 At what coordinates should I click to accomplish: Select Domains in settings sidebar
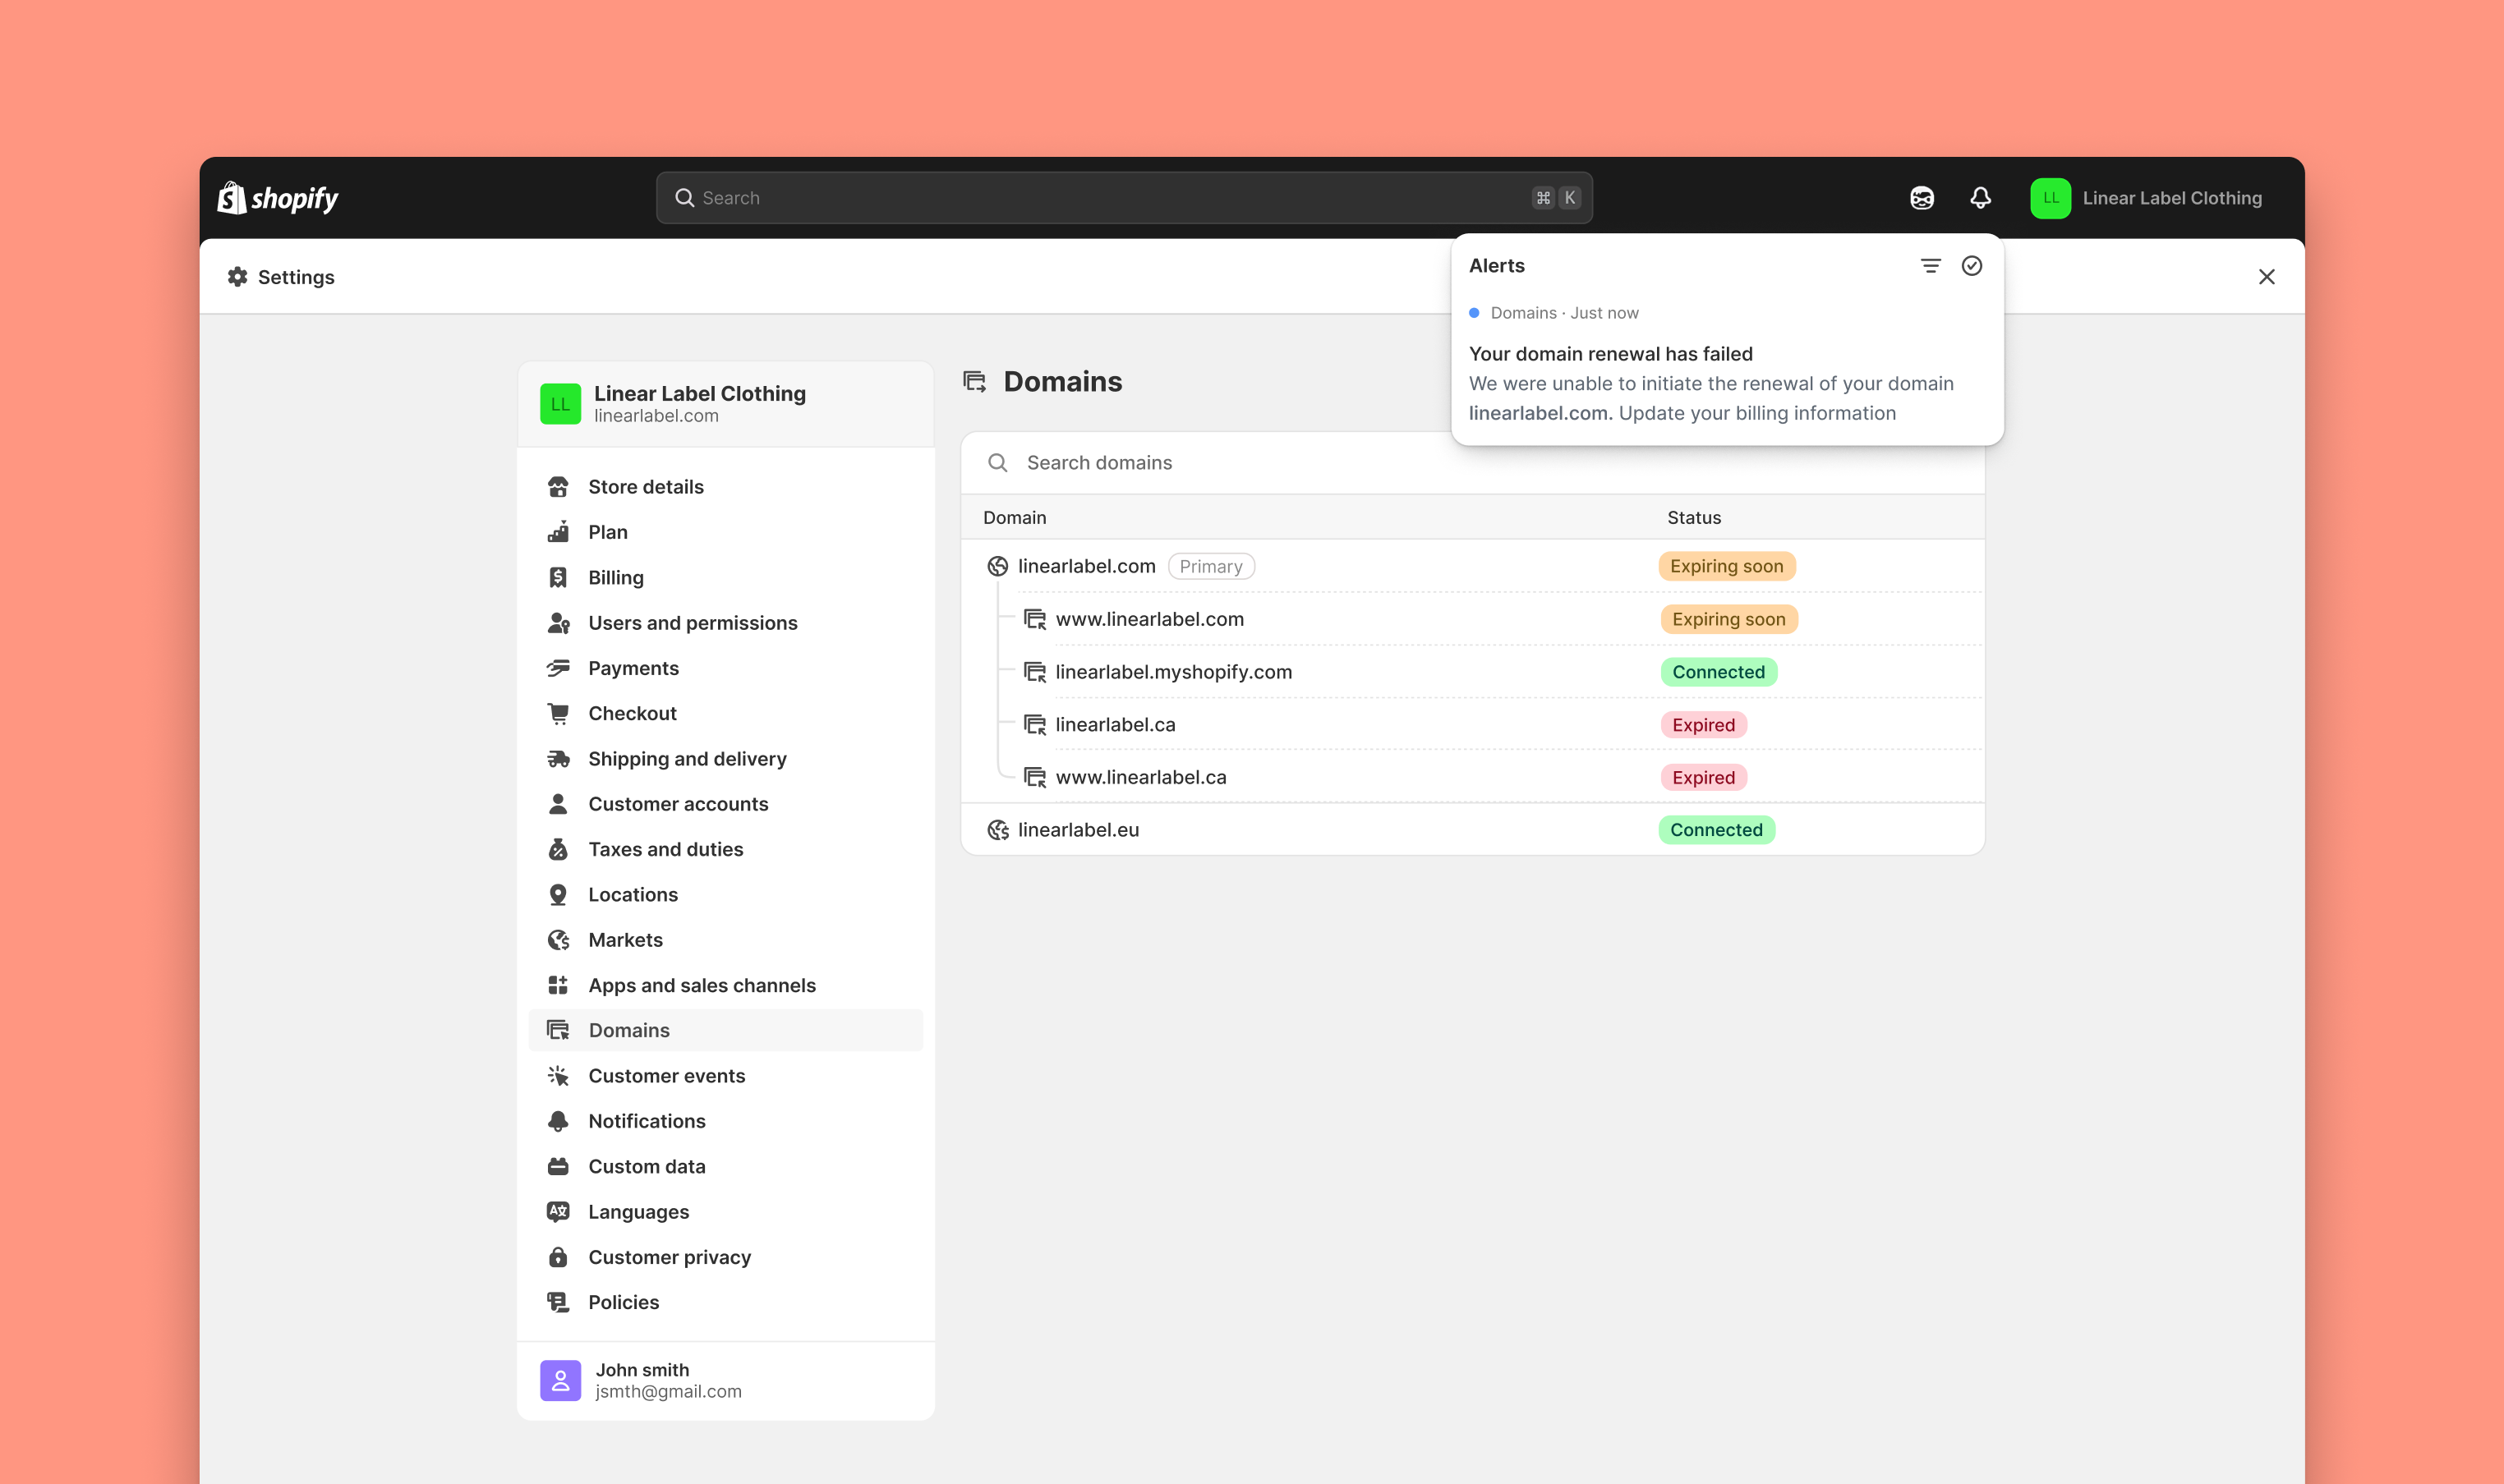tap(725, 1030)
